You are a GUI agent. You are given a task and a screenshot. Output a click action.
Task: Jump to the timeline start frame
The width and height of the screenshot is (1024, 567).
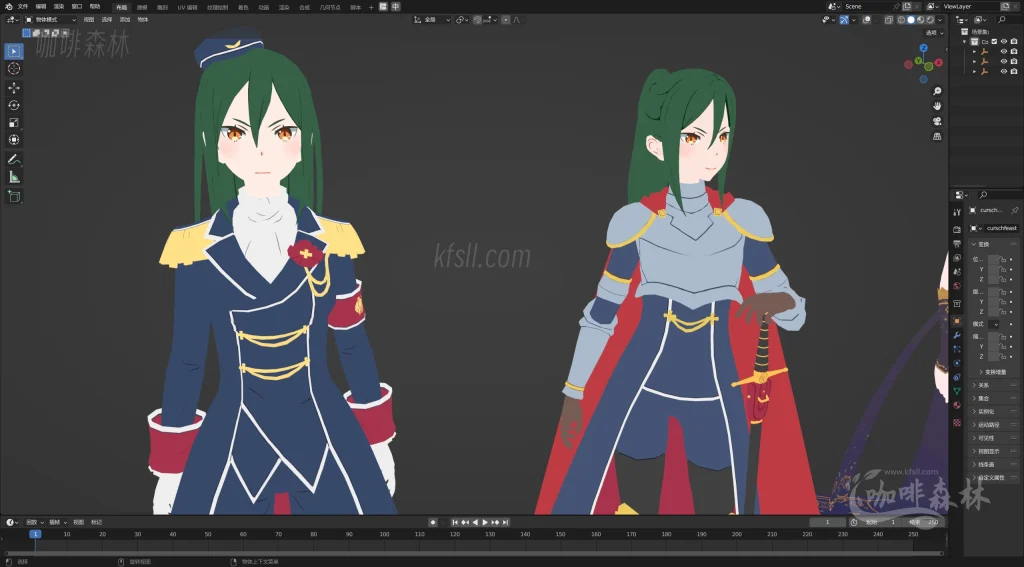(x=455, y=522)
